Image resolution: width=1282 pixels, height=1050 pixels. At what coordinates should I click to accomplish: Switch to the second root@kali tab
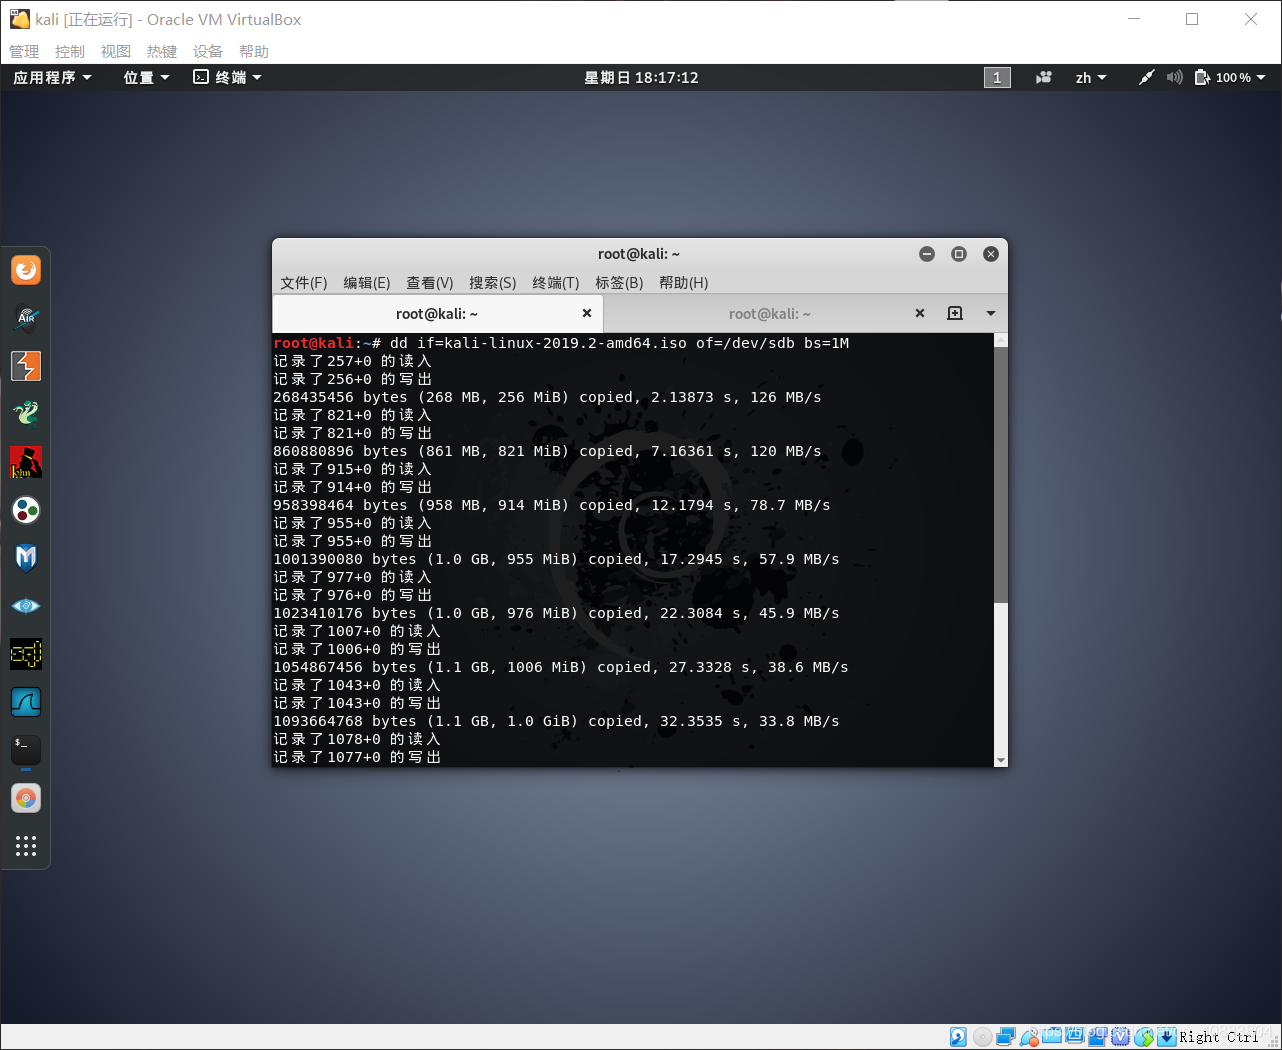pos(770,313)
